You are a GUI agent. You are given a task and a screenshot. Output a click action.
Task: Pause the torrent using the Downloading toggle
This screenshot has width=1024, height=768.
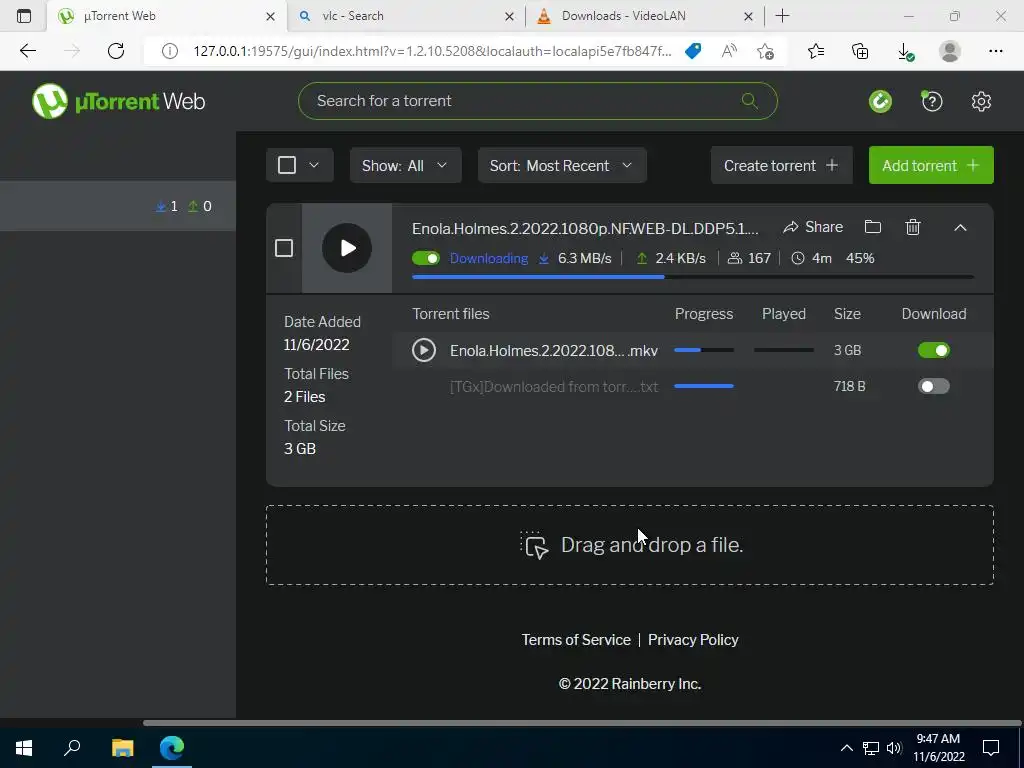click(x=426, y=259)
